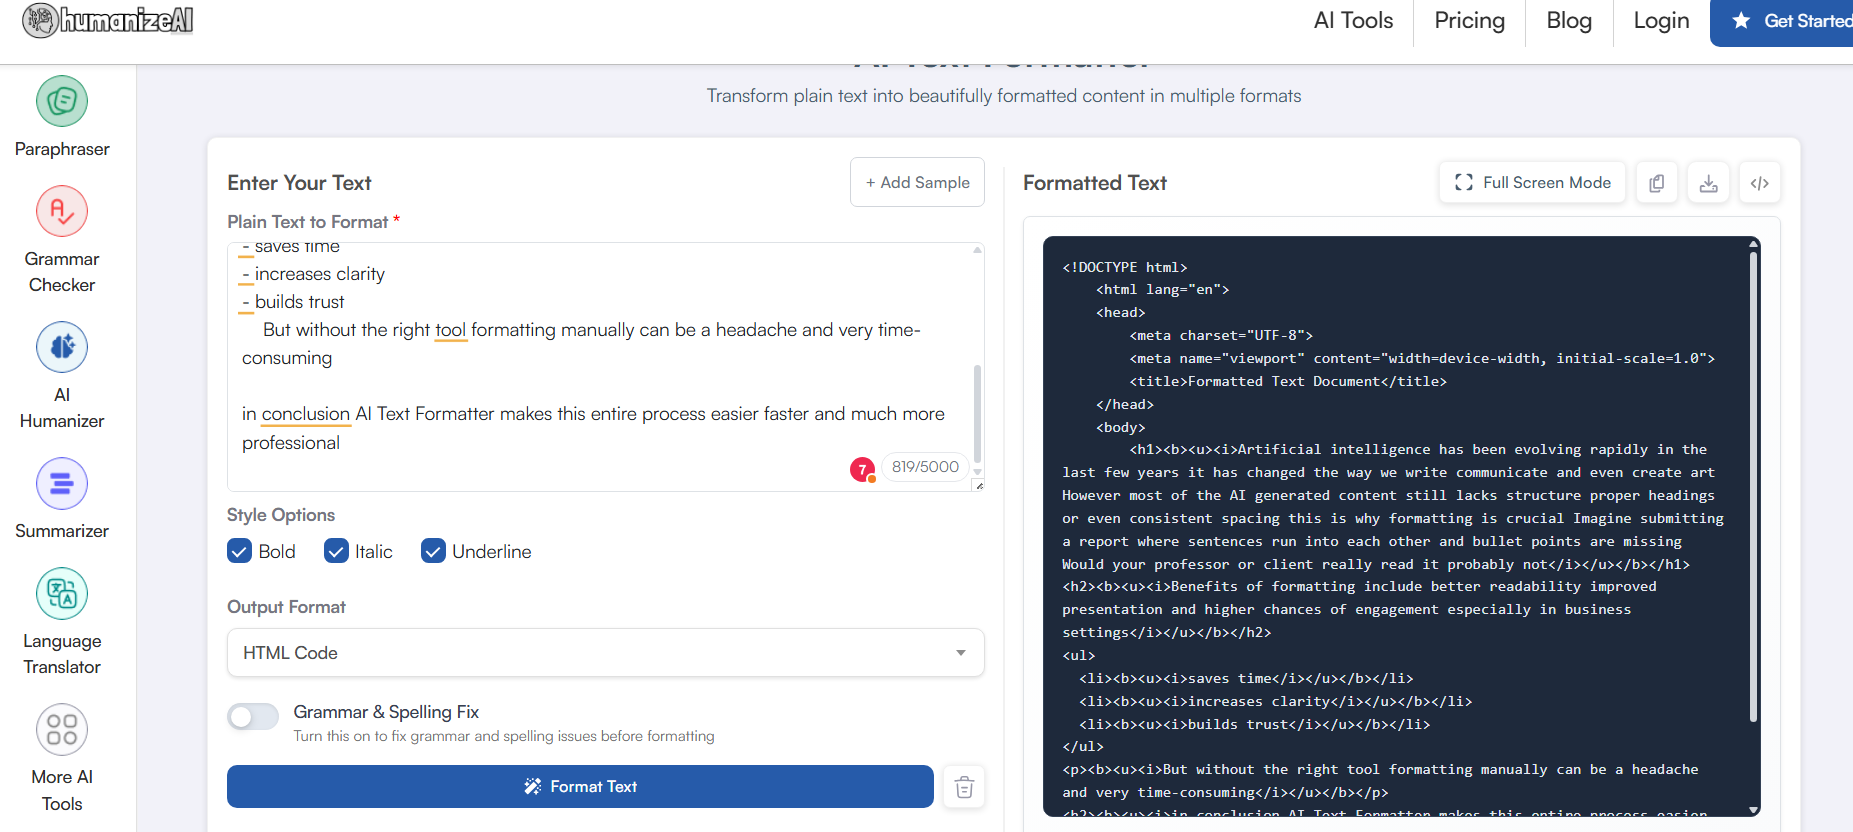
Task: Show More AI Tools grid icon
Action: (x=62, y=730)
